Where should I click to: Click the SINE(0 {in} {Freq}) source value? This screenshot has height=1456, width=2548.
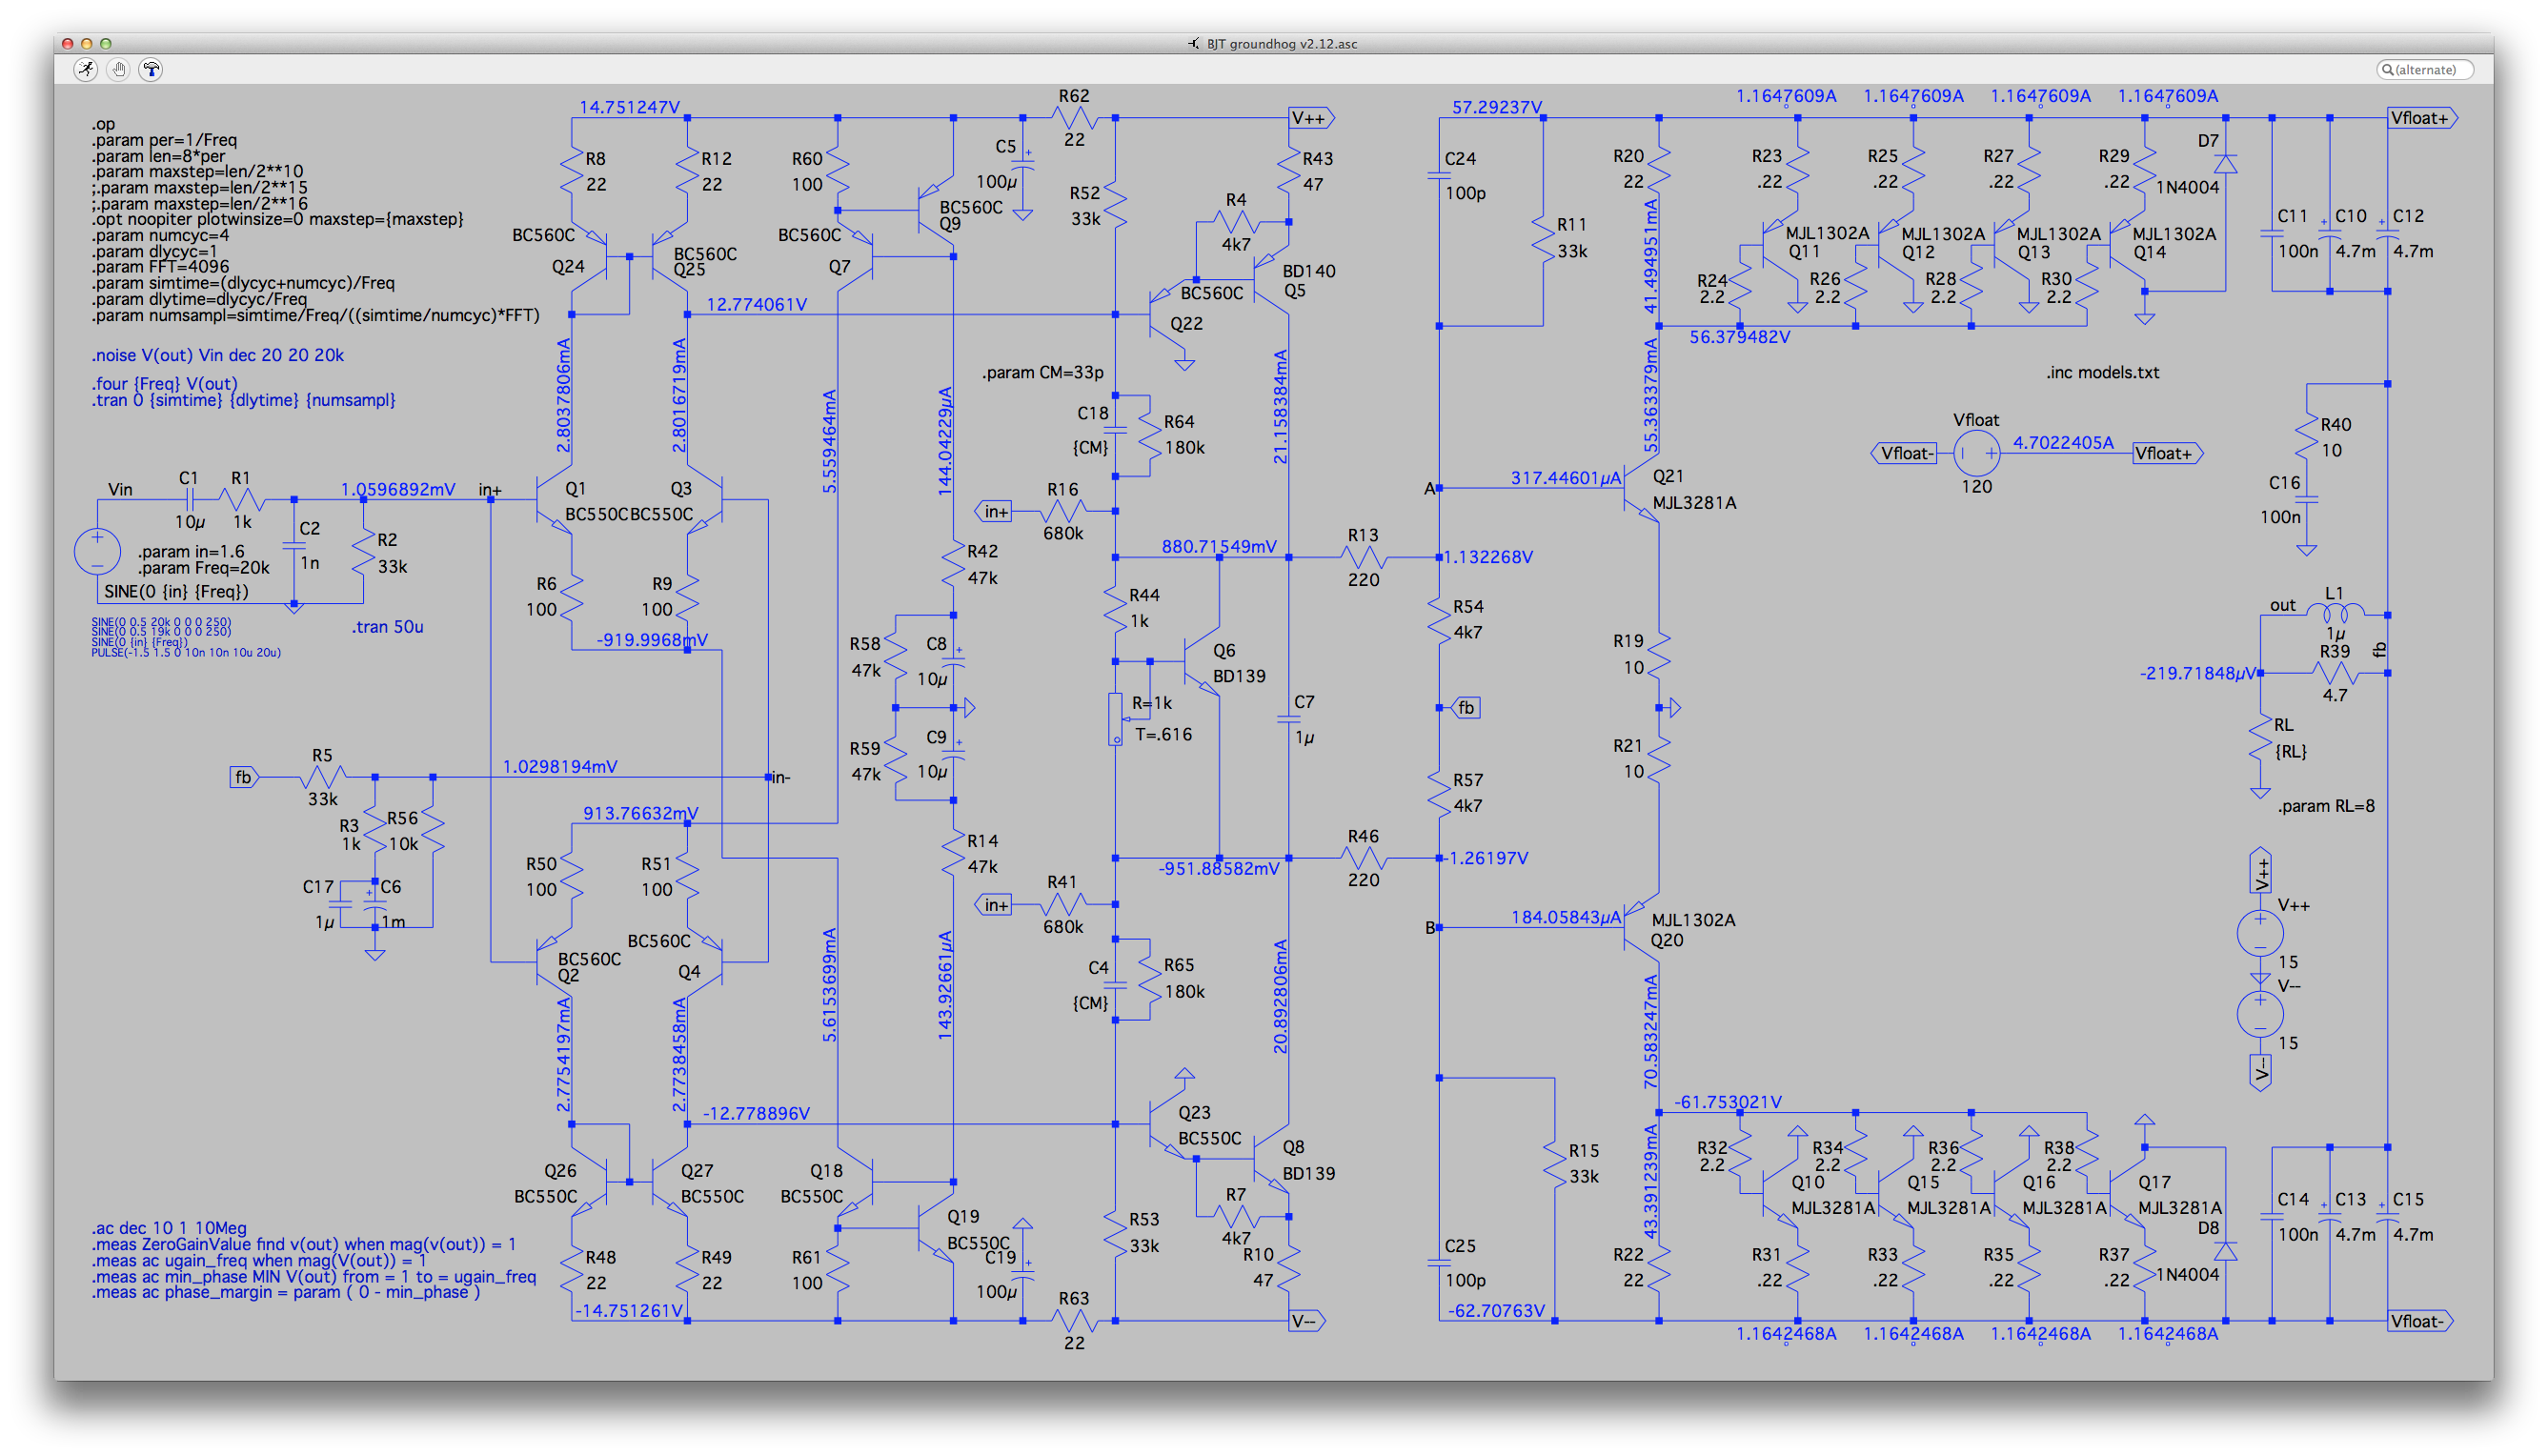176,591
